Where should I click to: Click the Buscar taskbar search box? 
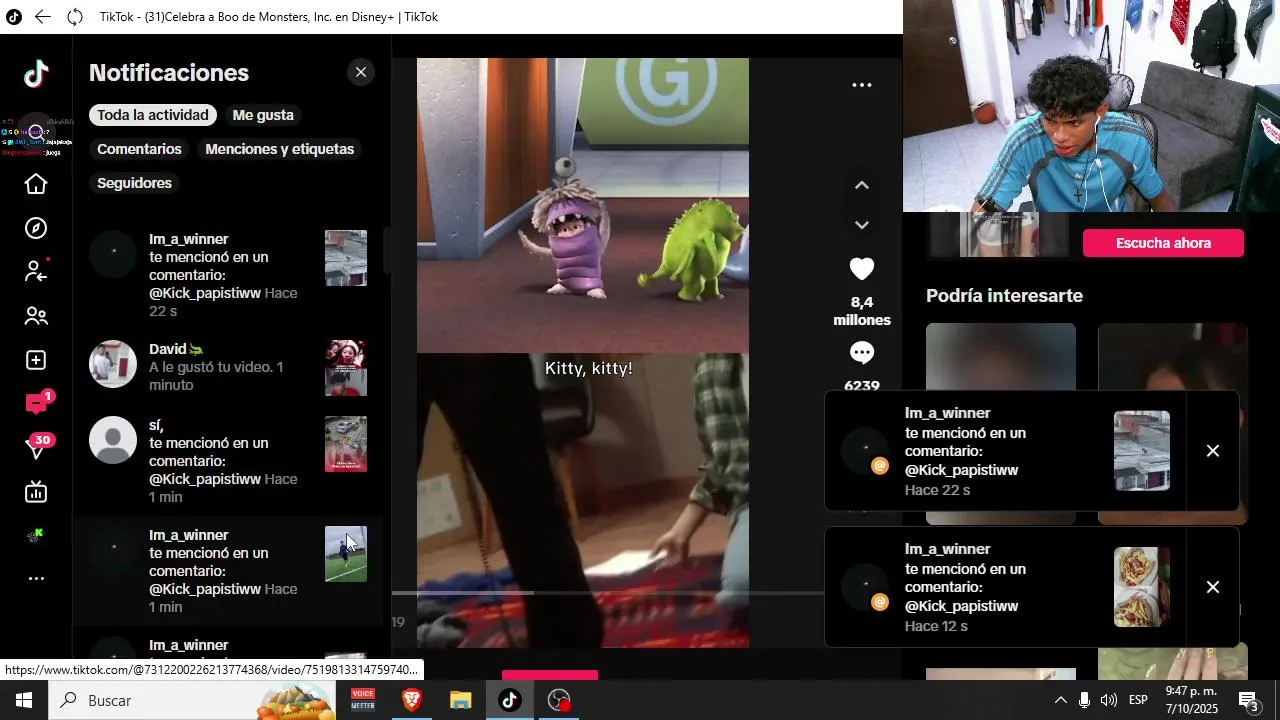pyautogui.click(x=194, y=701)
